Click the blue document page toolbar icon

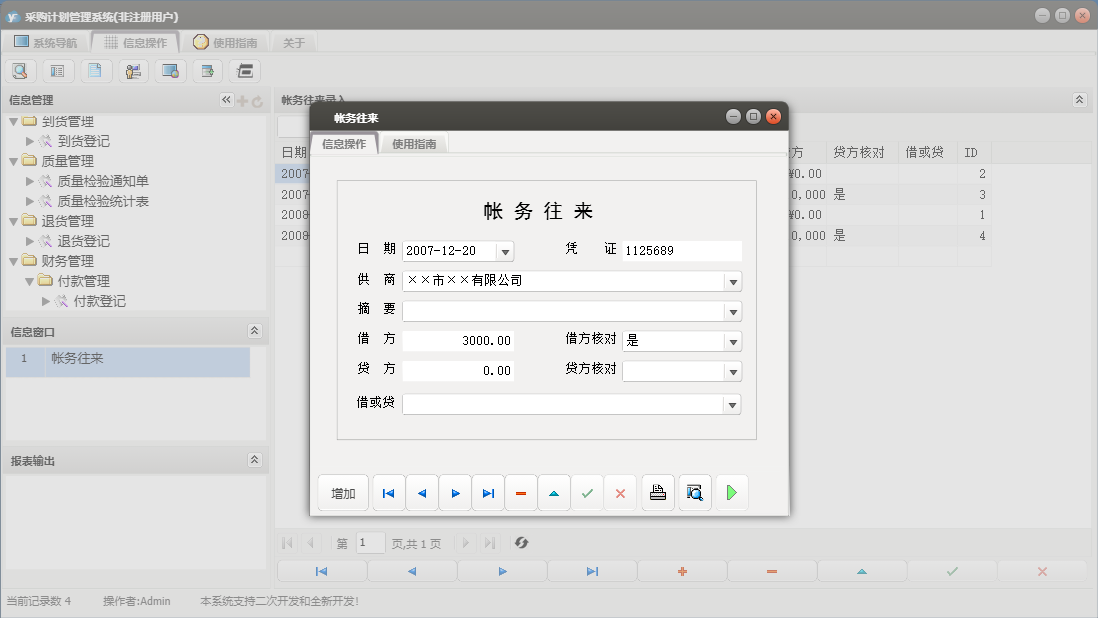95,71
